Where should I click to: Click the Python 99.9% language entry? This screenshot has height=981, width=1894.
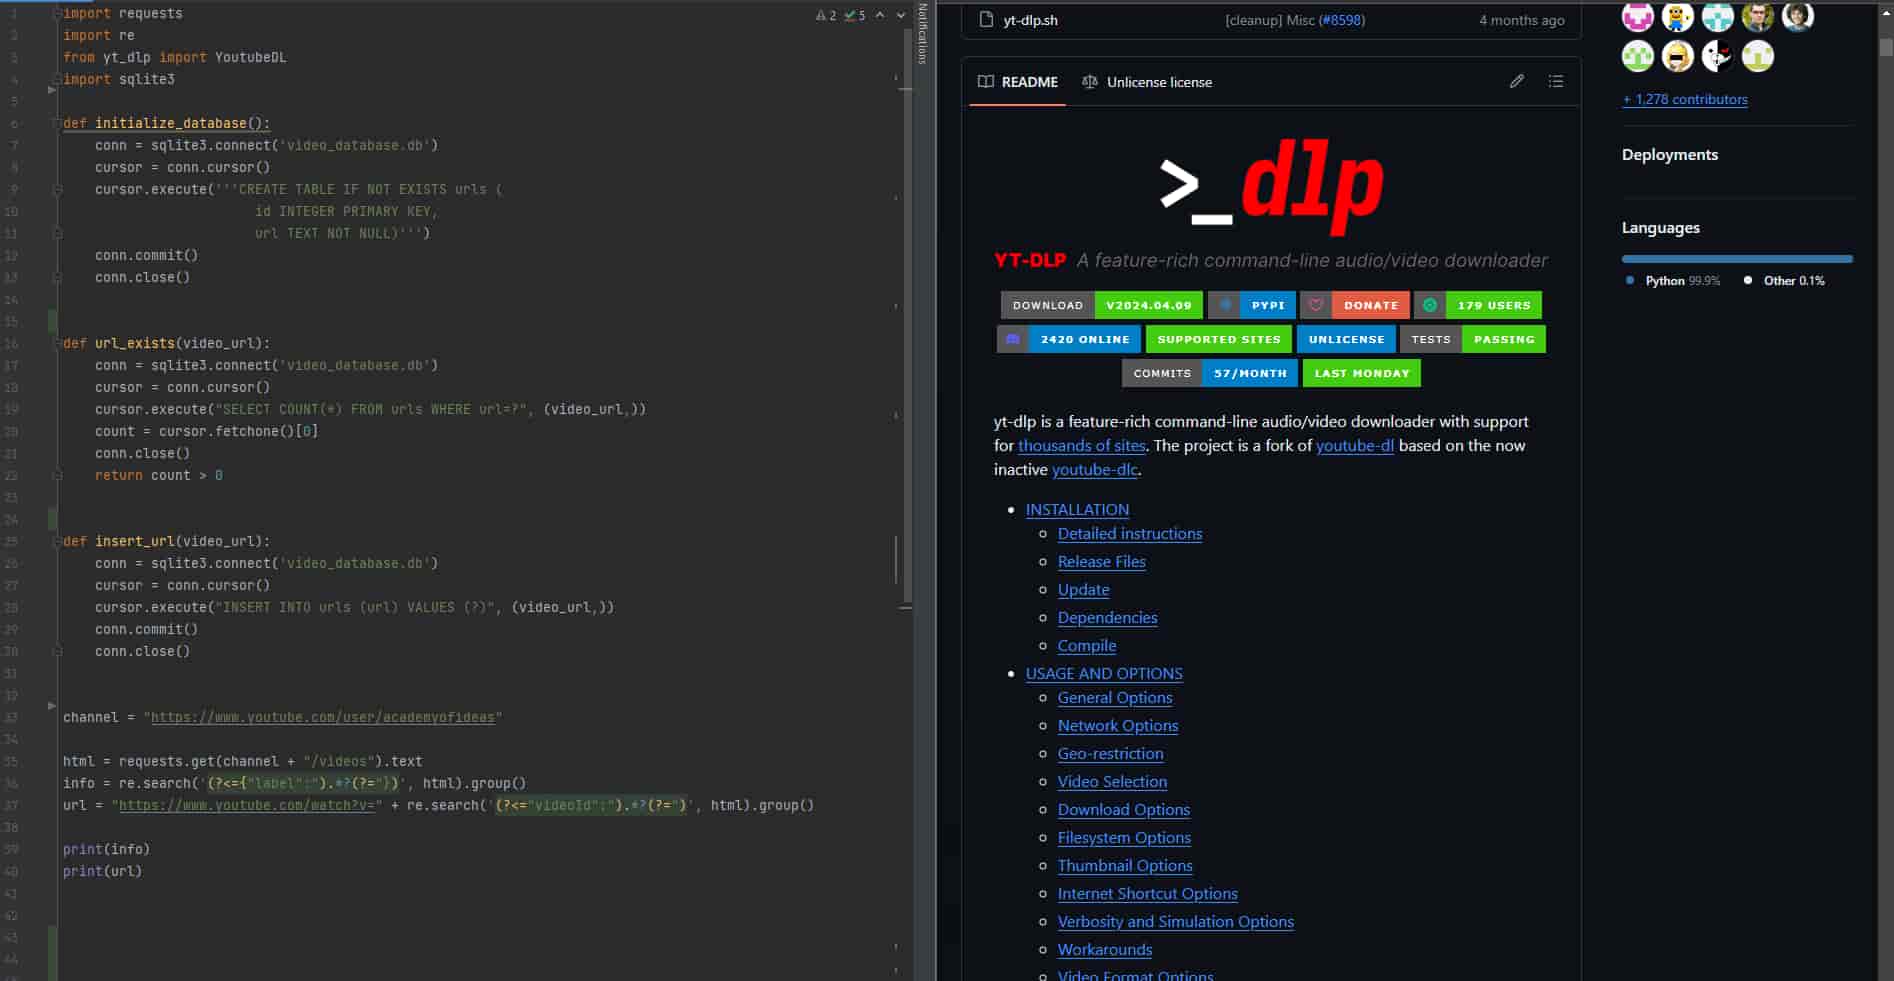[1673, 281]
